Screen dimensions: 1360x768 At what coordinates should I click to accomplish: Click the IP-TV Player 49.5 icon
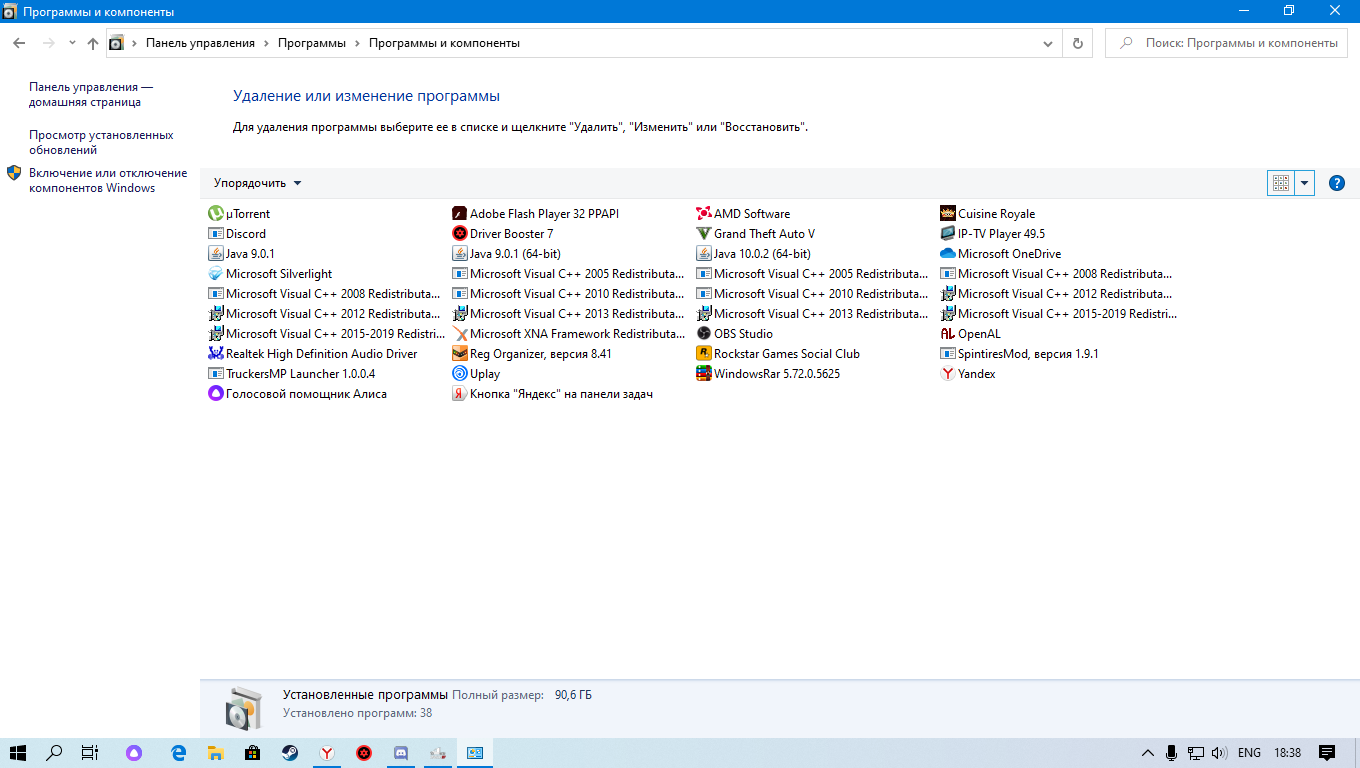click(x=948, y=233)
